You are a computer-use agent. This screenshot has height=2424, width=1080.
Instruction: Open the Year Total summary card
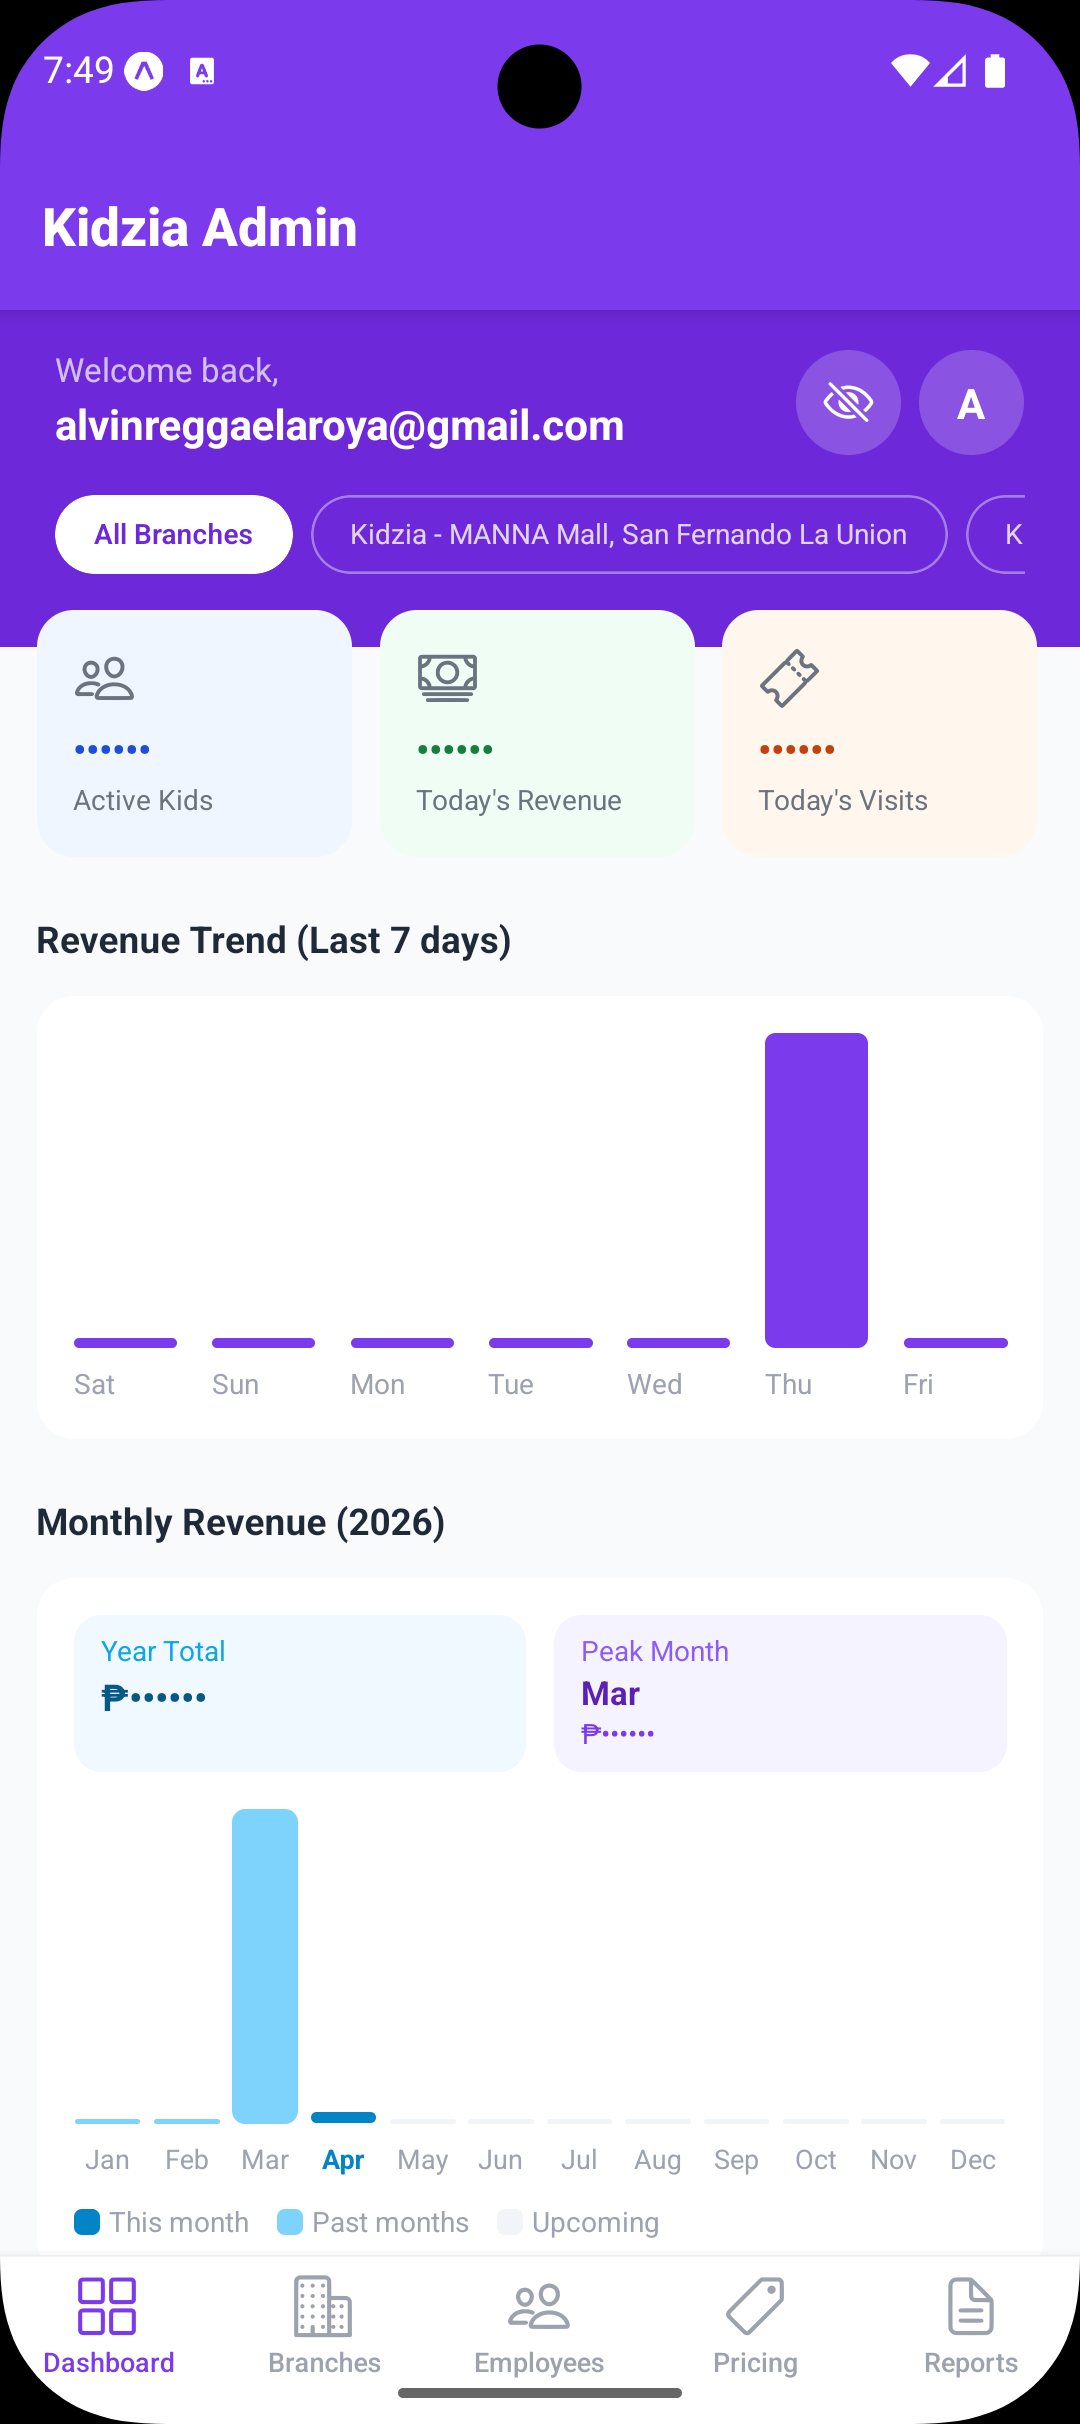point(300,1693)
